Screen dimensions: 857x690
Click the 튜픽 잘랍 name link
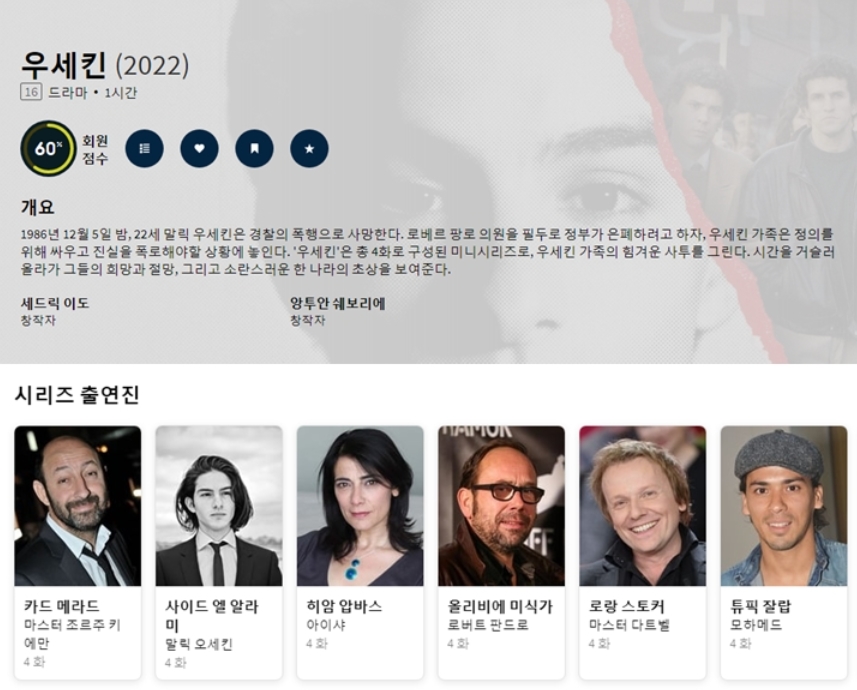760,606
